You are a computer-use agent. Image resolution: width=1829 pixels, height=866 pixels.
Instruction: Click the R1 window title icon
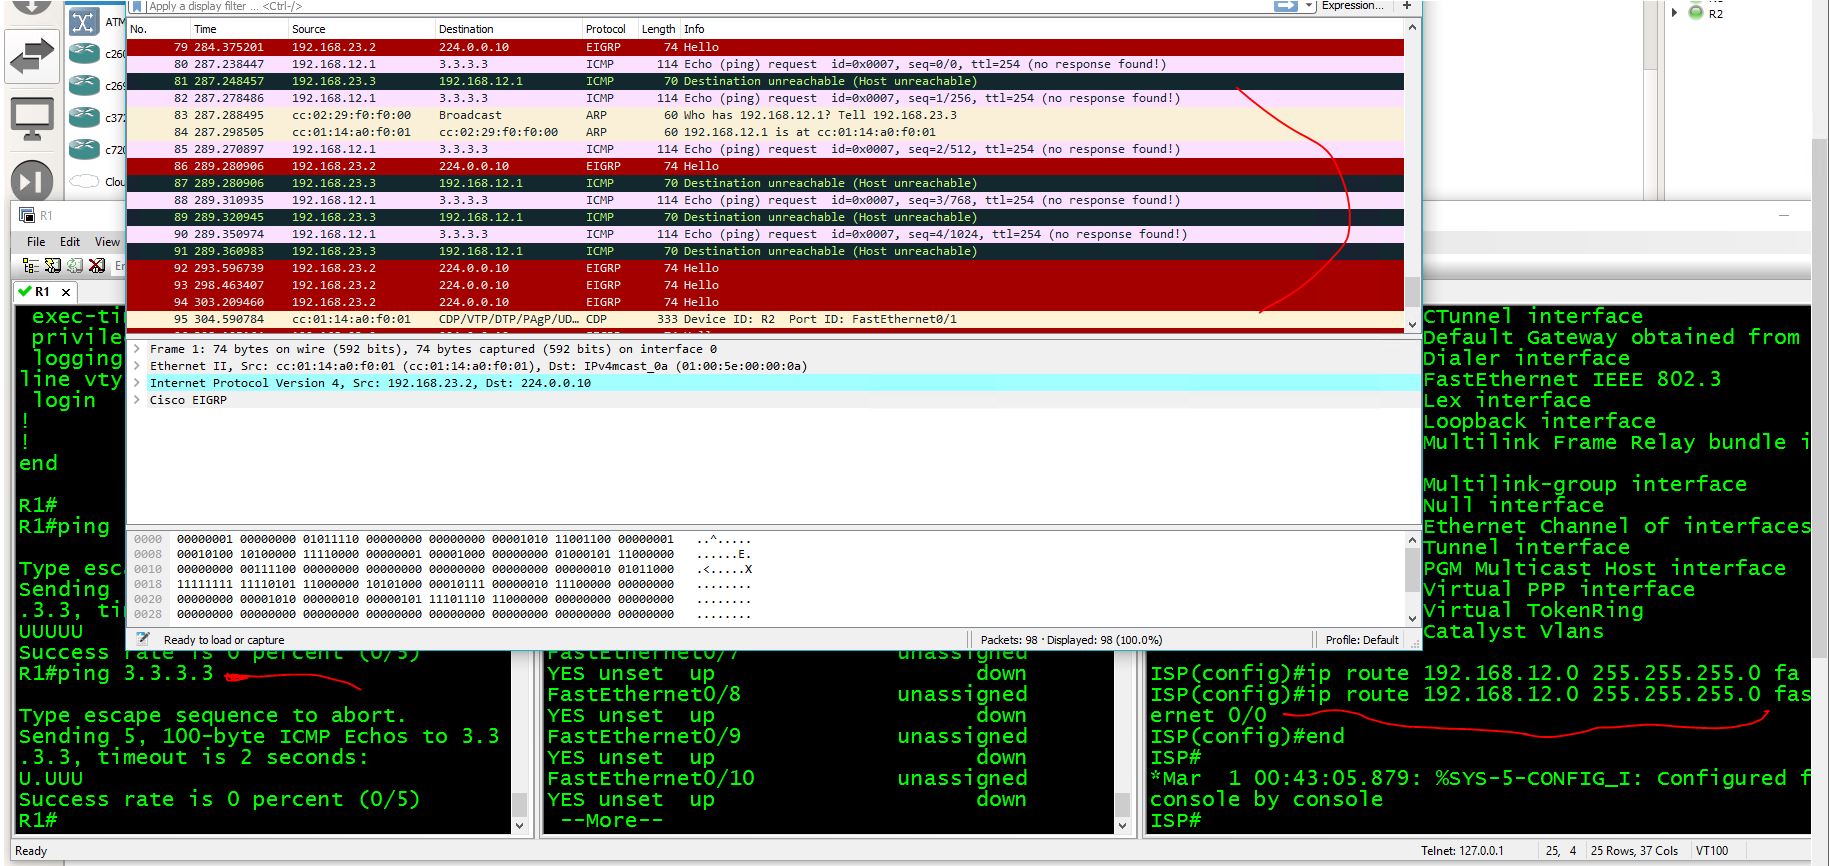tap(25, 215)
